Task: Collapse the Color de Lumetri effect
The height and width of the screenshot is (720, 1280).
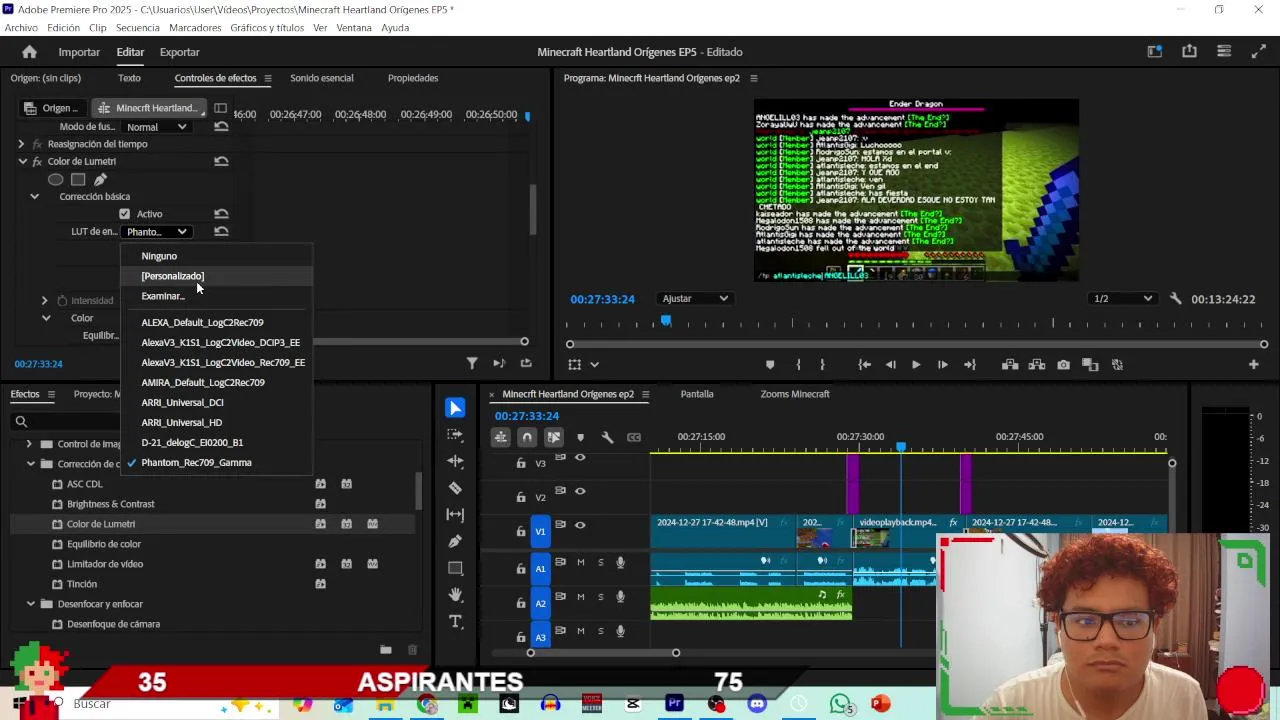Action: [21, 161]
